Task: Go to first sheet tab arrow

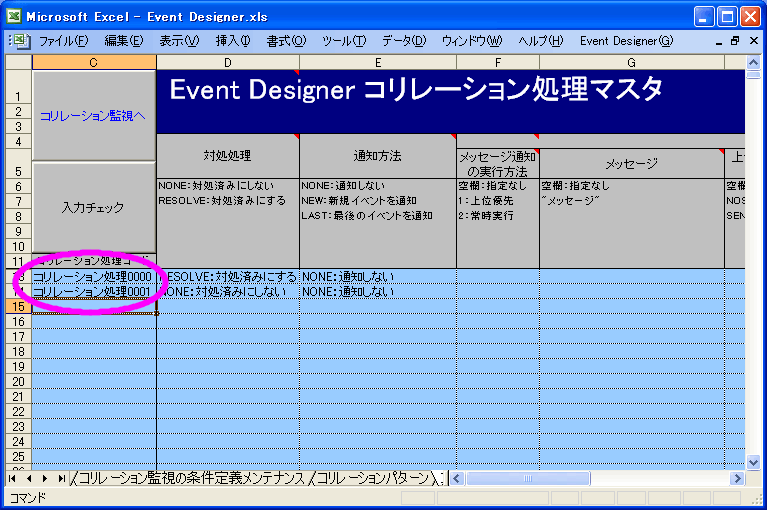Action: pyautogui.click(x=12, y=478)
